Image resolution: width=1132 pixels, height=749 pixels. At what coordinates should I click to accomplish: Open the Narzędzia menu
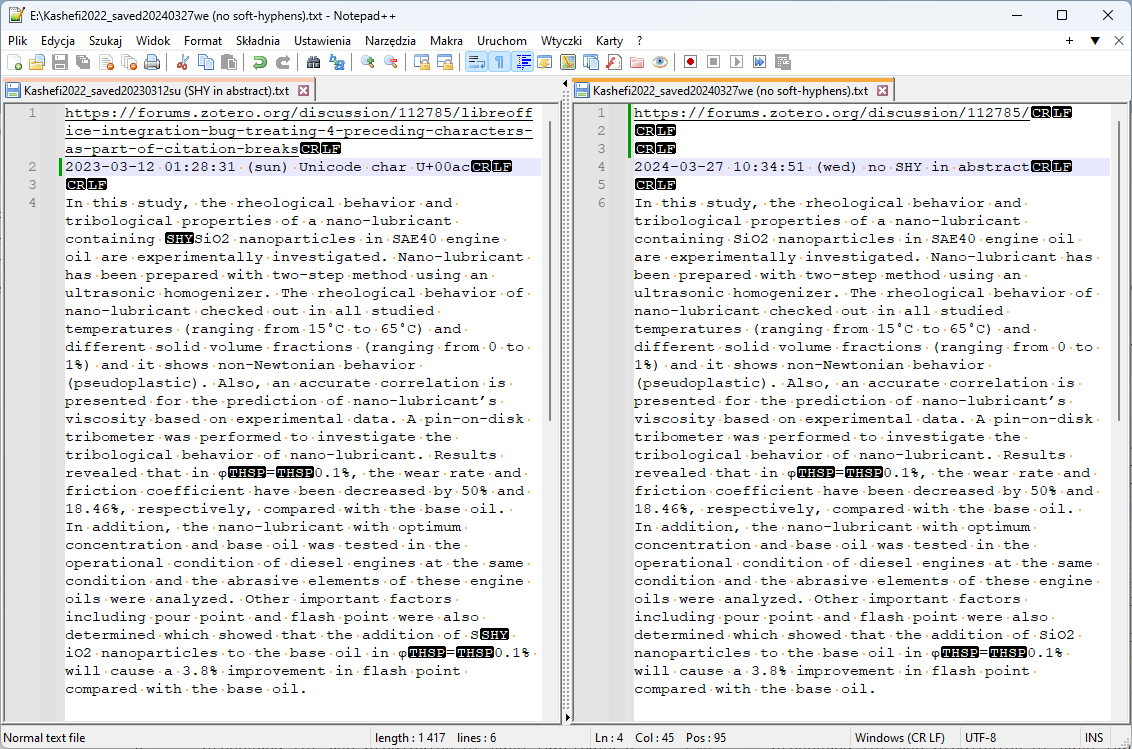point(390,41)
